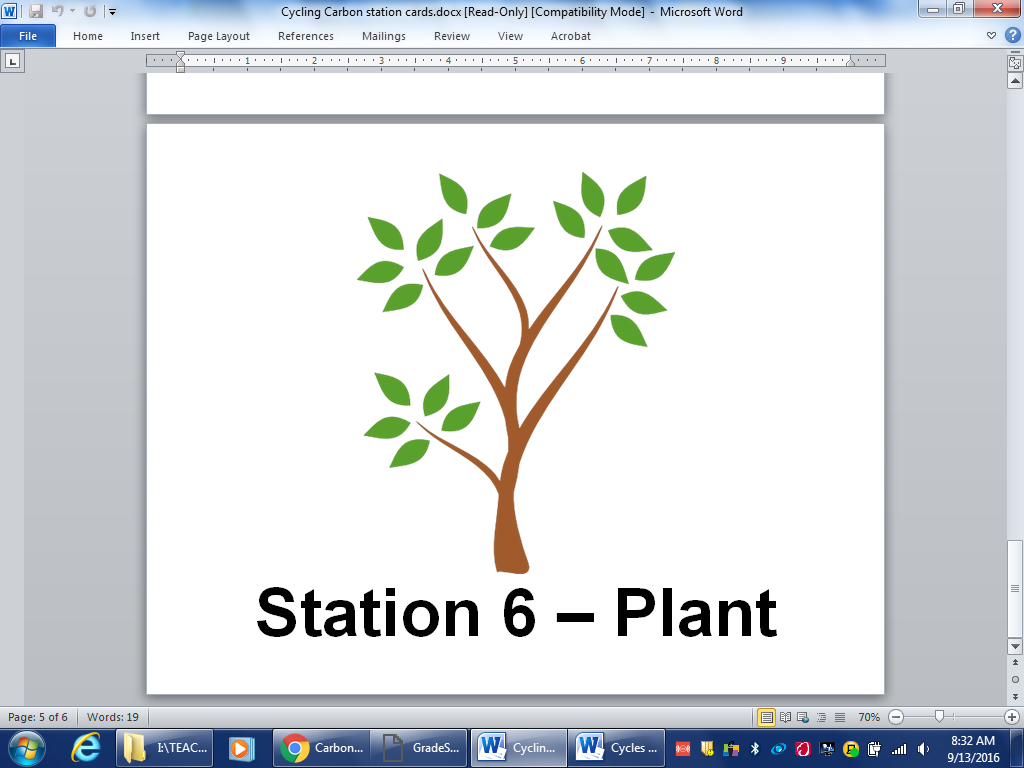Switch to Full Screen Reading view
This screenshot has width=1024, height=768.
point(785,717)
